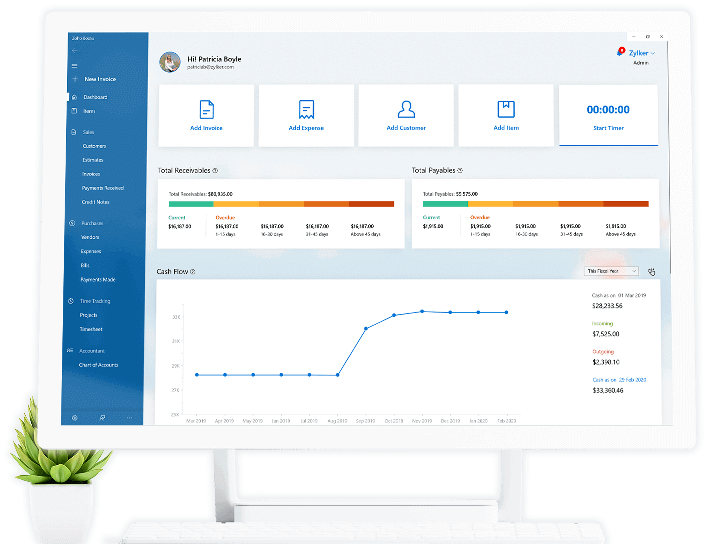Open the settings gear in sidebar footer

75,416
